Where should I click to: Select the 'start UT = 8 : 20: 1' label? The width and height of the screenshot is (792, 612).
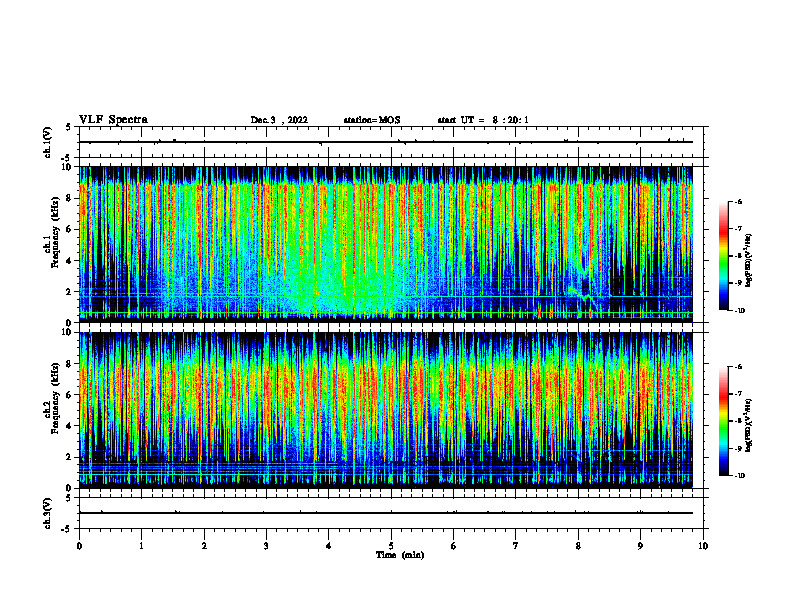483,120
